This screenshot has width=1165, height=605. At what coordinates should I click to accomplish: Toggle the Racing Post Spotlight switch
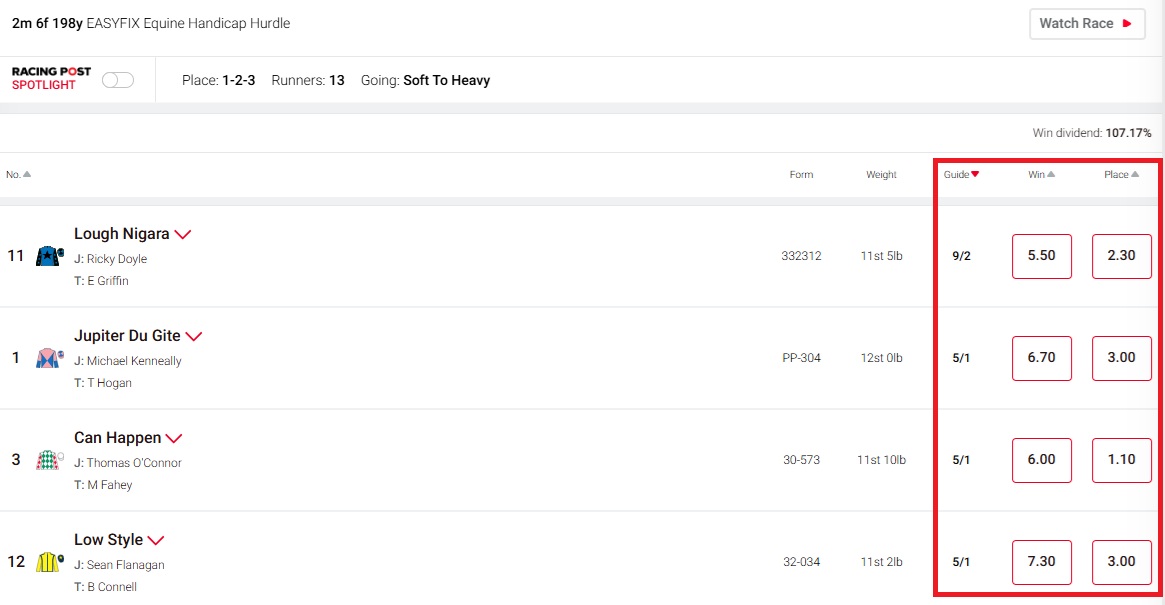[118, 80]
